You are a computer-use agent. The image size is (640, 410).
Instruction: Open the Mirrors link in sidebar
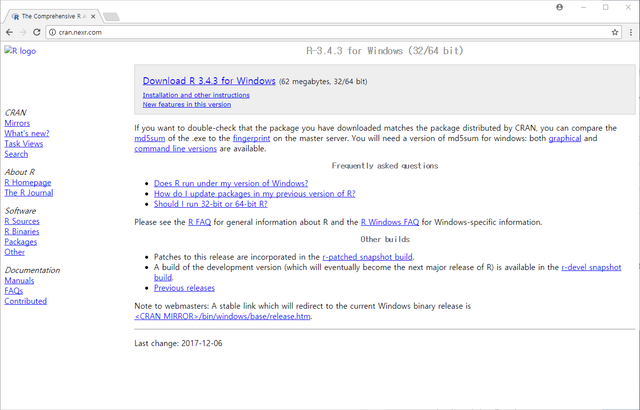click(17, 123)
